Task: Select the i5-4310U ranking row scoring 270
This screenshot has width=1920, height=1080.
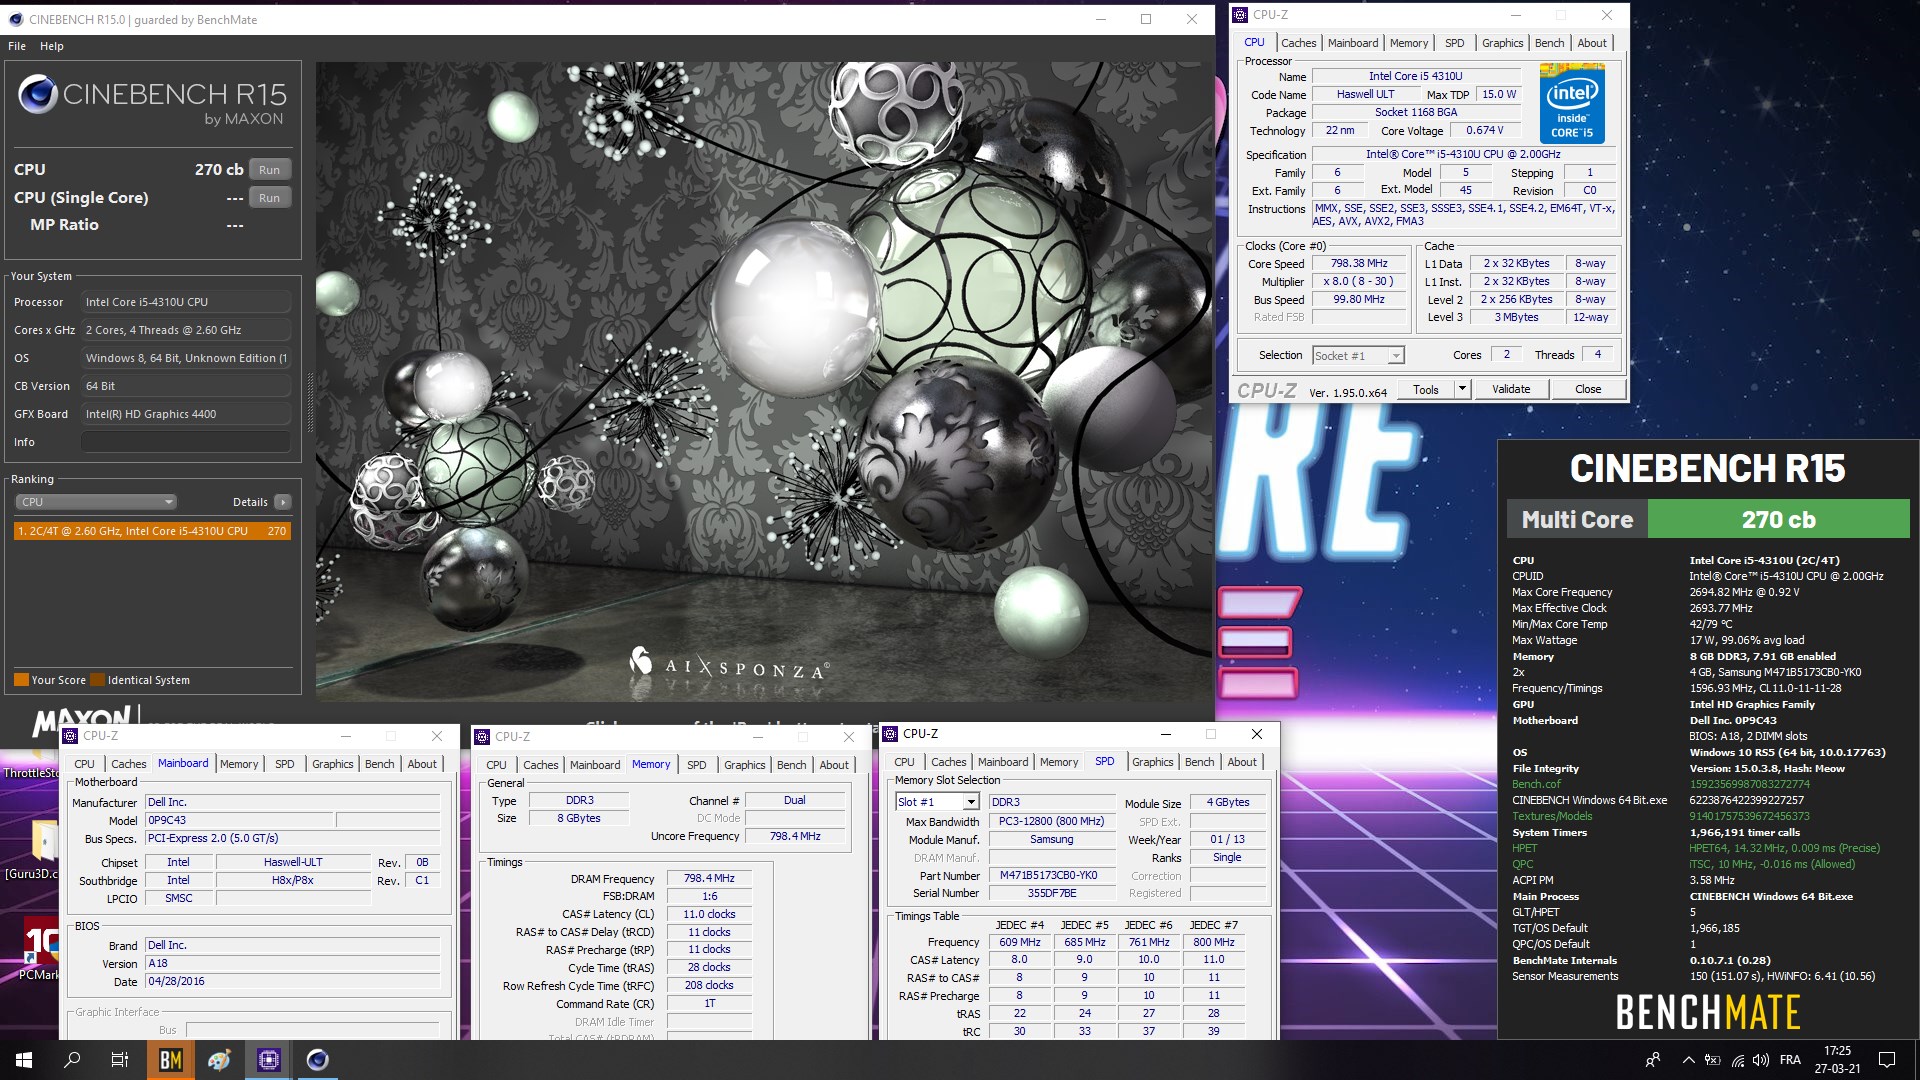Action: (152, 531)
